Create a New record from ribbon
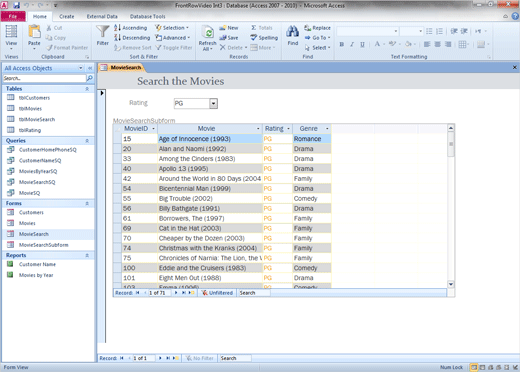This screenshot has height=372, width=520. click(x=229, y=28)
